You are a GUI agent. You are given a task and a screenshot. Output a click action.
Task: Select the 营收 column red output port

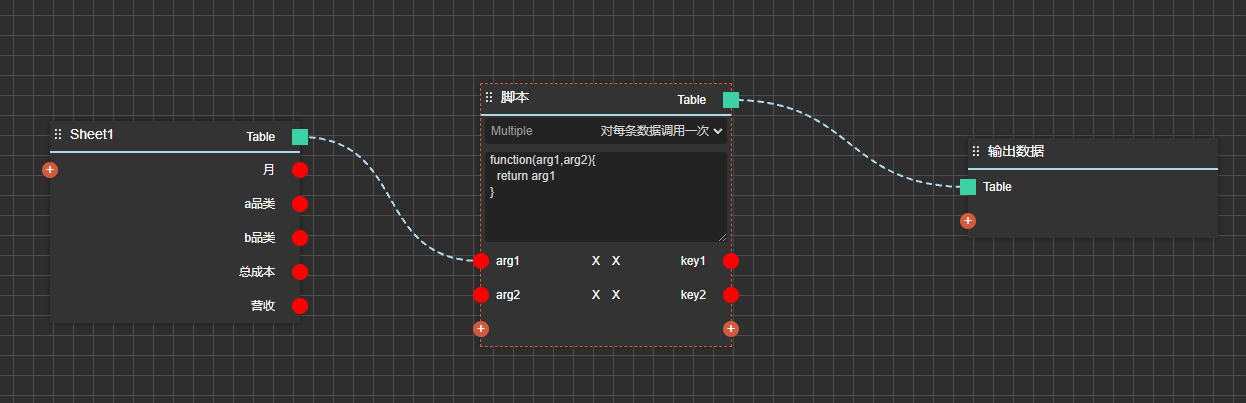(300, 306)
